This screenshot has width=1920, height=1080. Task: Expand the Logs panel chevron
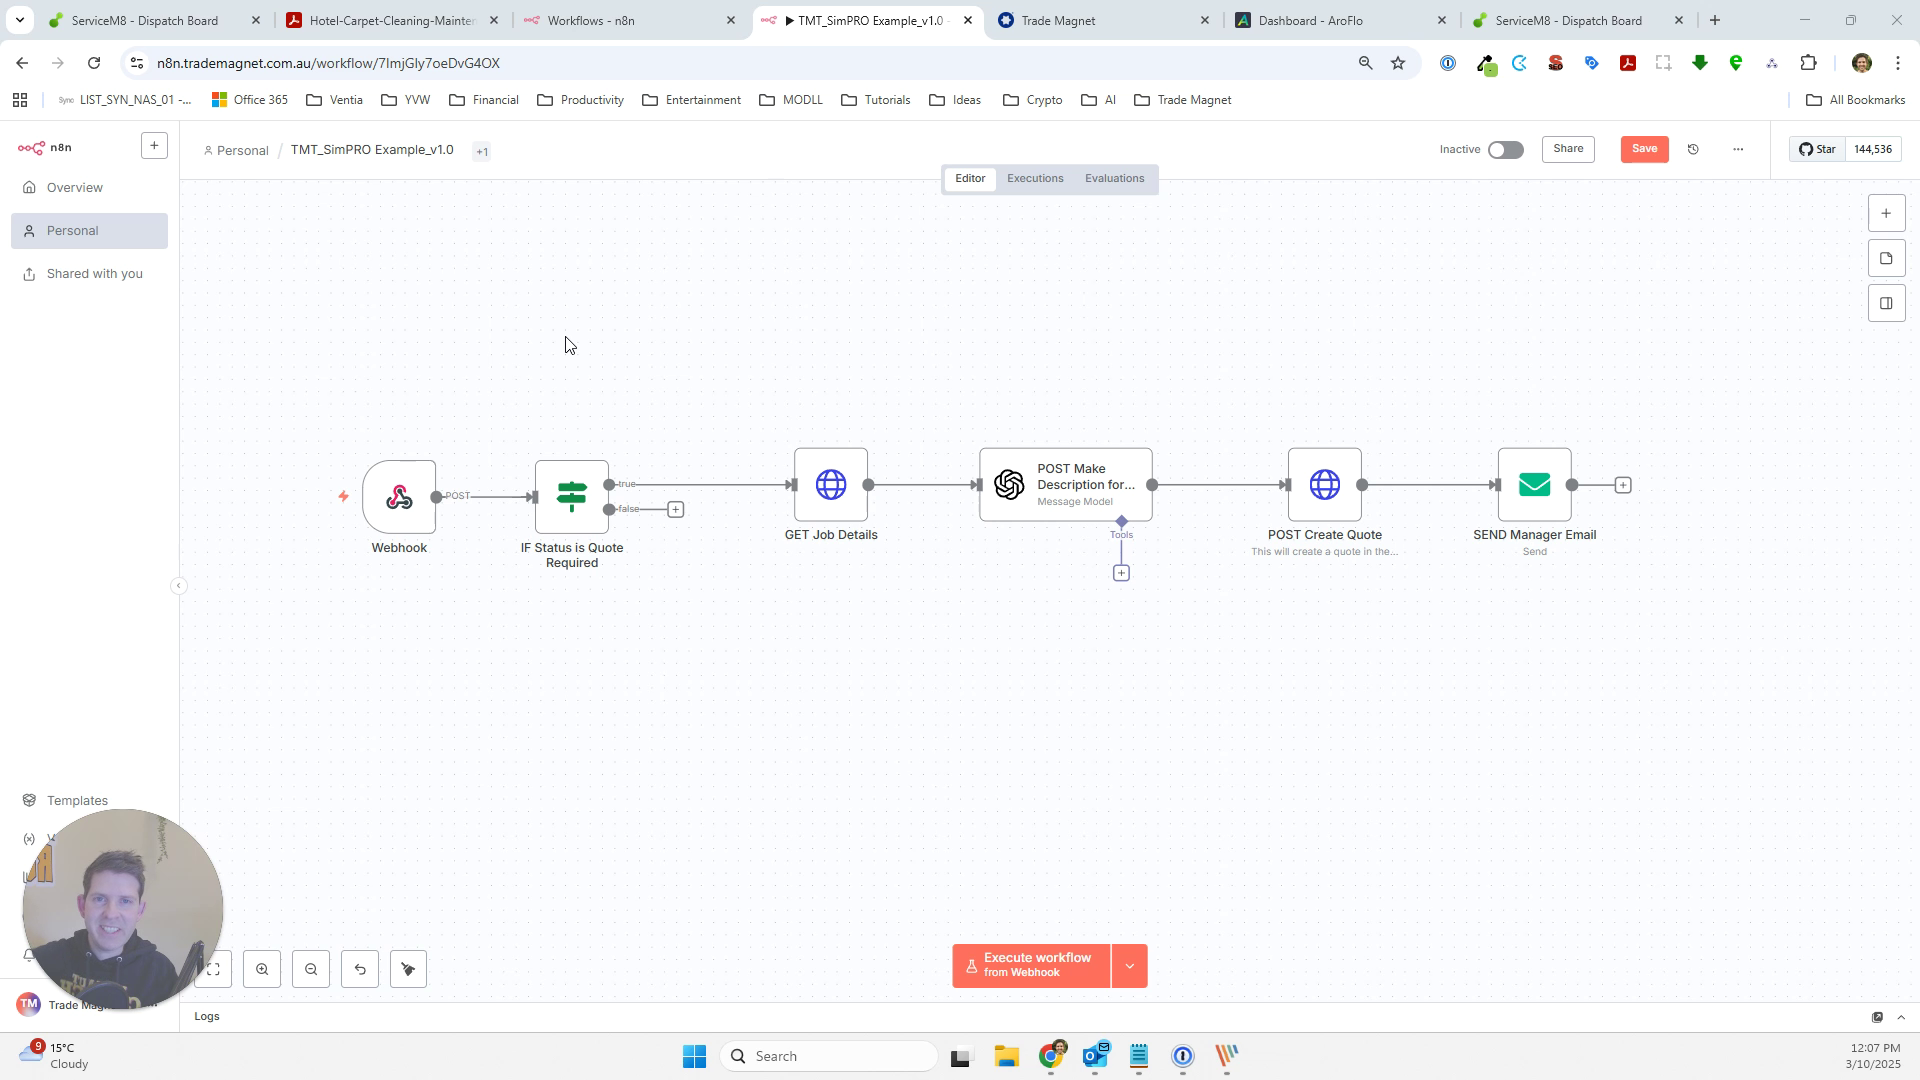tap(1901, 1017)
